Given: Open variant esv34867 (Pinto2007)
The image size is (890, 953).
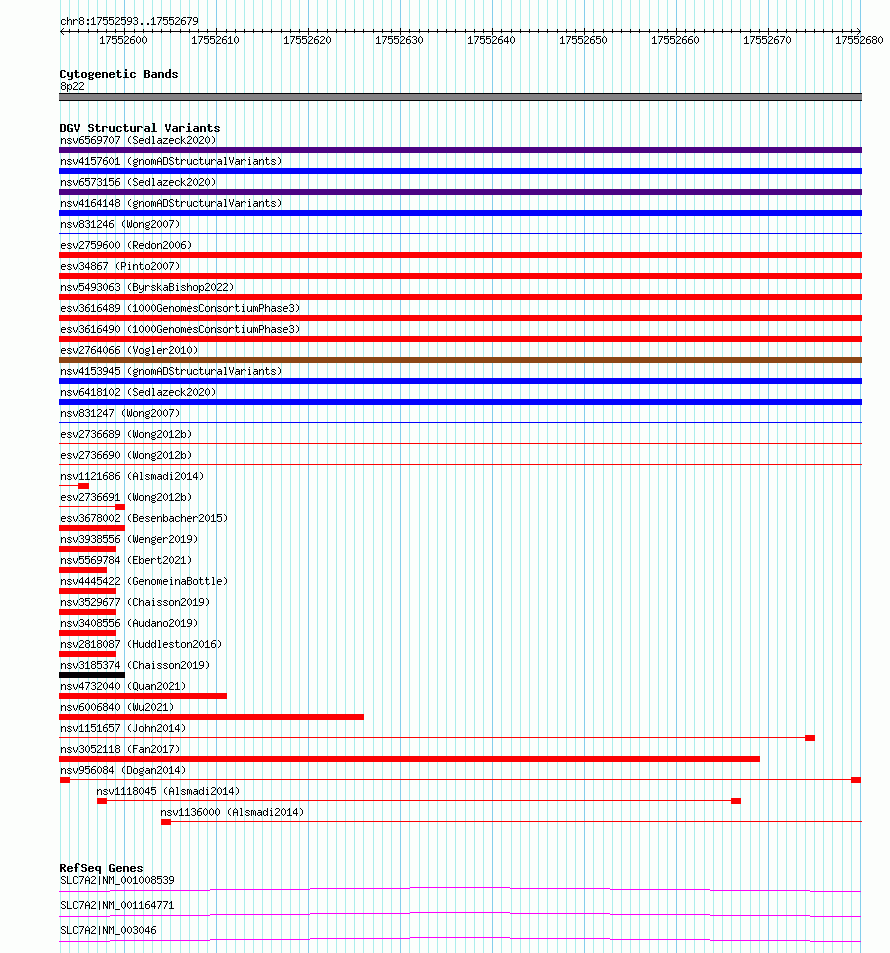Looking at the screenshot, I should pyautogui.click(x=120, y=266).
